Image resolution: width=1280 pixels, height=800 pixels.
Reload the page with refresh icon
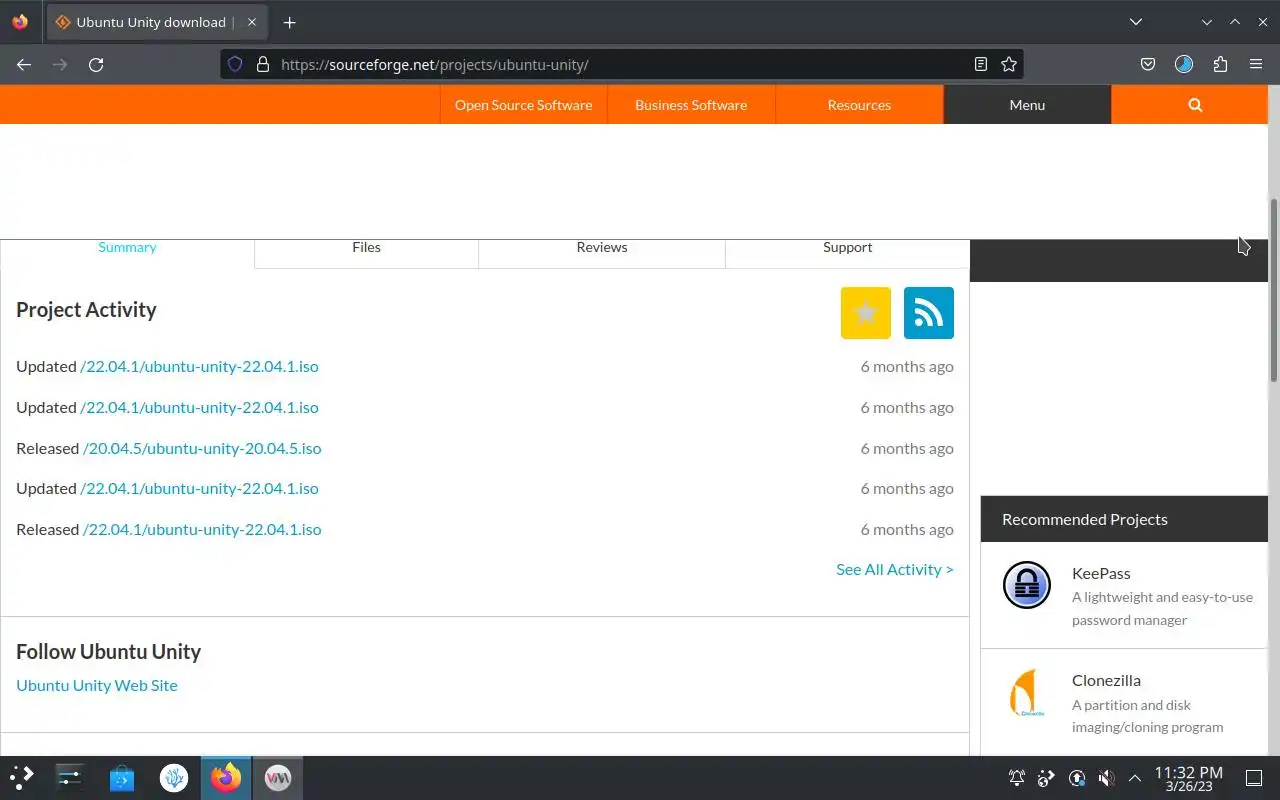[x=96, y=64]
